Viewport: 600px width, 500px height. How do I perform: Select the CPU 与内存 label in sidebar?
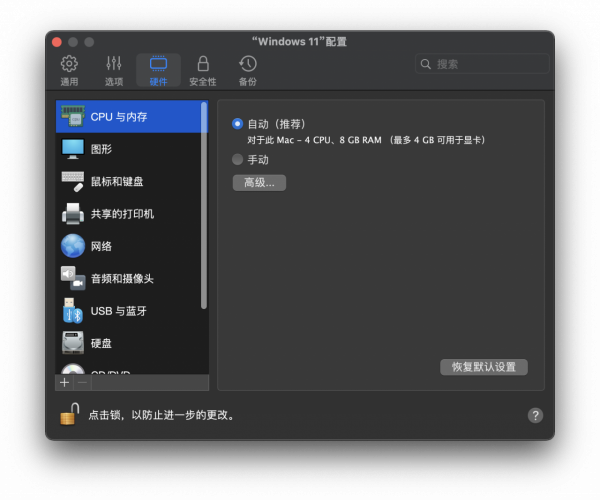pos(119,117)
